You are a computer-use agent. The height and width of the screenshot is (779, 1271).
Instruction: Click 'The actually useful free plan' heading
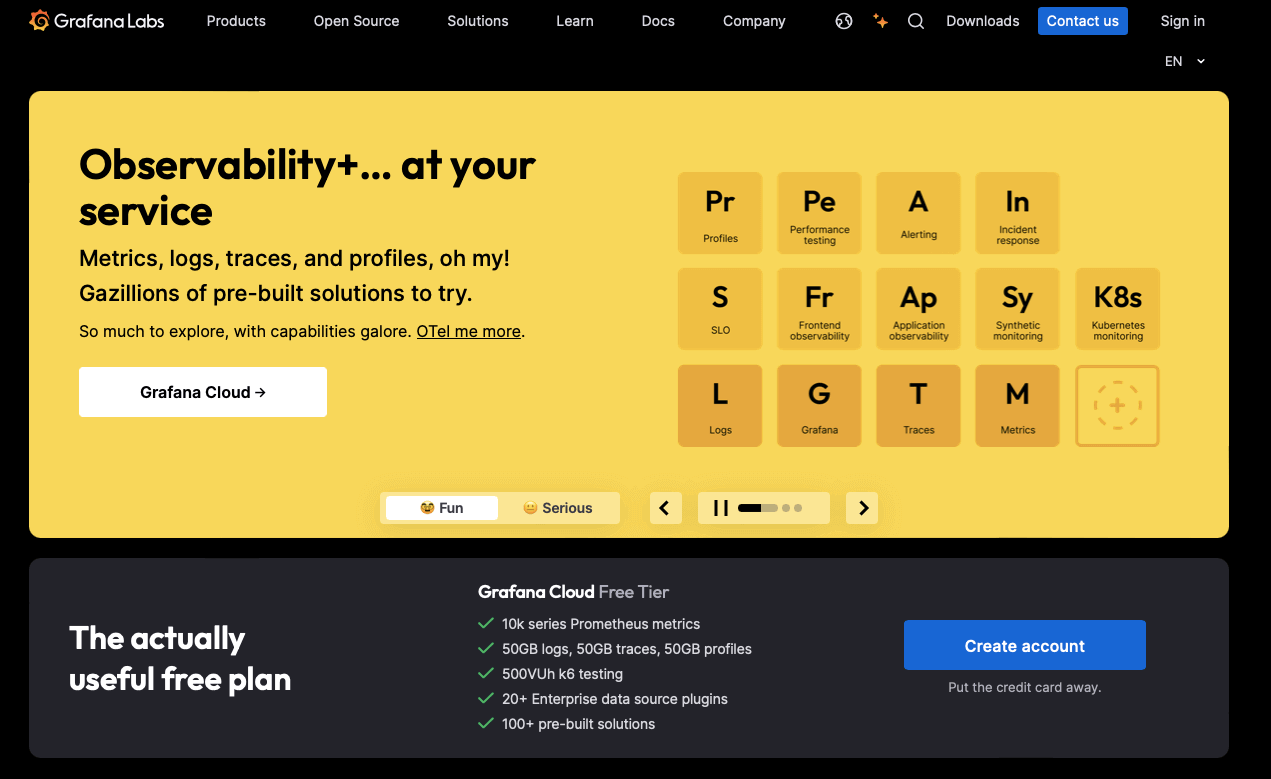tap(180, 658)
